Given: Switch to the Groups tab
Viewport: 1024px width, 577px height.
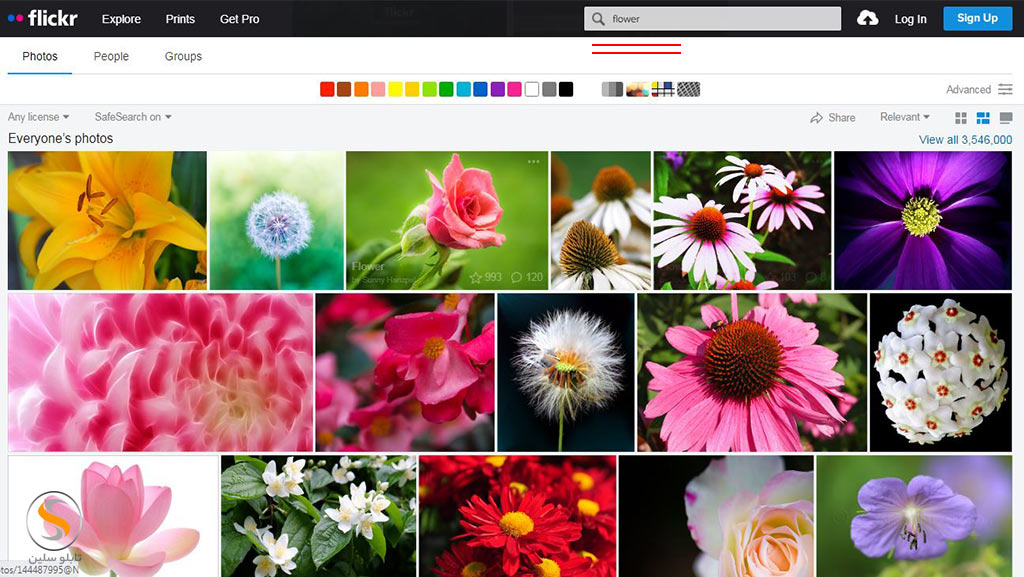Looking at the screenshot, I should 183,56.
